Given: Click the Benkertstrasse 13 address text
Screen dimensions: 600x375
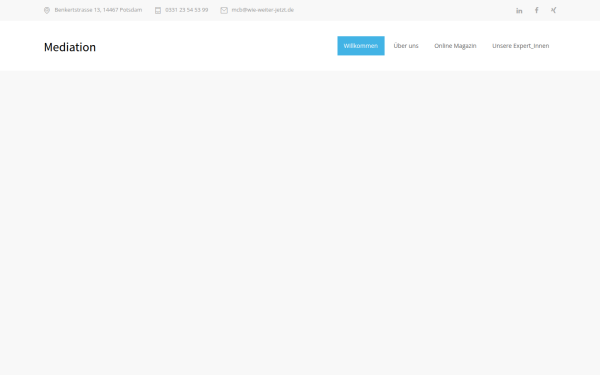Looking at the screenshot, I should (98, 10).
